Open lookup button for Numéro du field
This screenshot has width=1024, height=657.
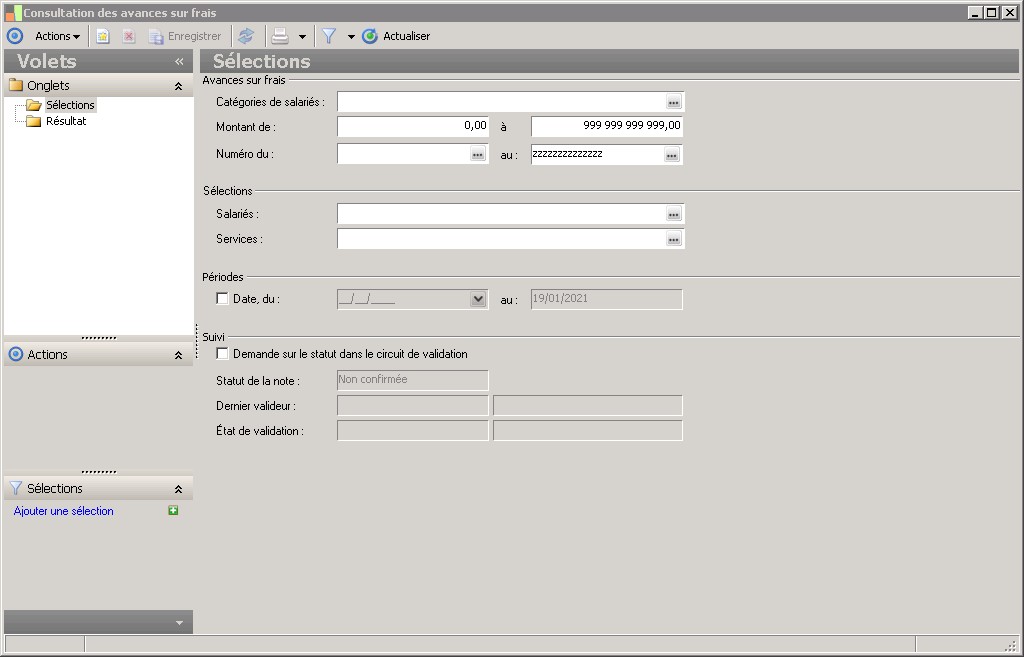click(x=477, y=155)
